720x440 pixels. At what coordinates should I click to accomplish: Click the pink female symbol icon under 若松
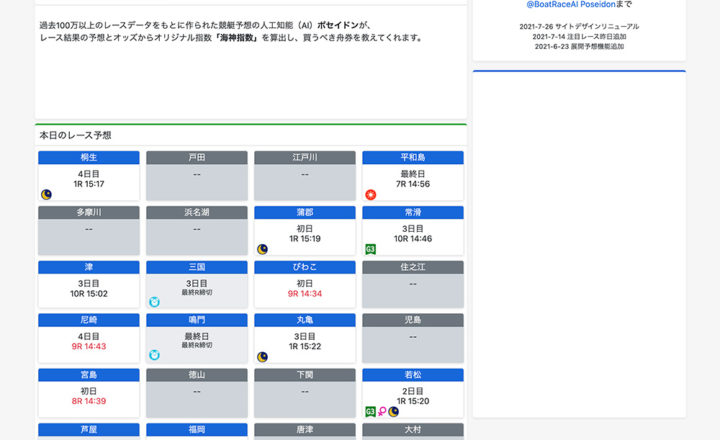tap(382, 411)
